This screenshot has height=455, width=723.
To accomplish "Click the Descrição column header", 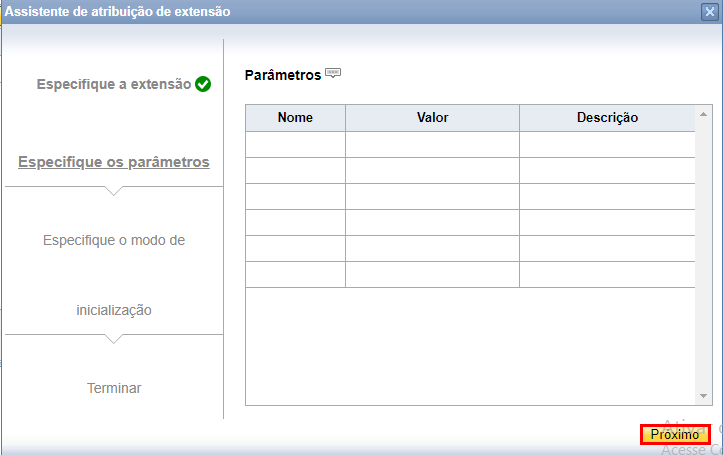I will click(x=607, y=118).
